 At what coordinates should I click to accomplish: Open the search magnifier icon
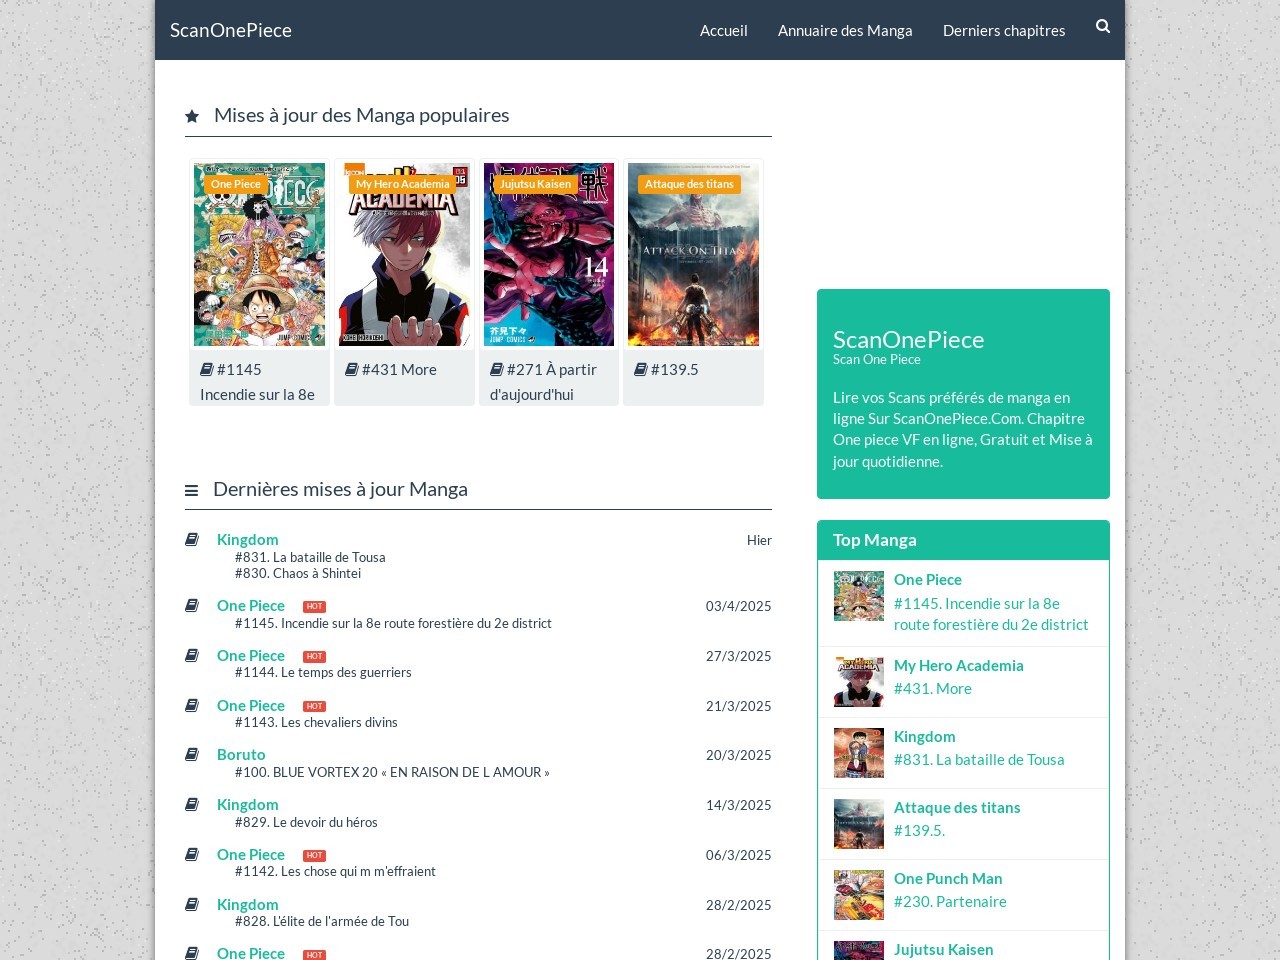point(1103,26)
